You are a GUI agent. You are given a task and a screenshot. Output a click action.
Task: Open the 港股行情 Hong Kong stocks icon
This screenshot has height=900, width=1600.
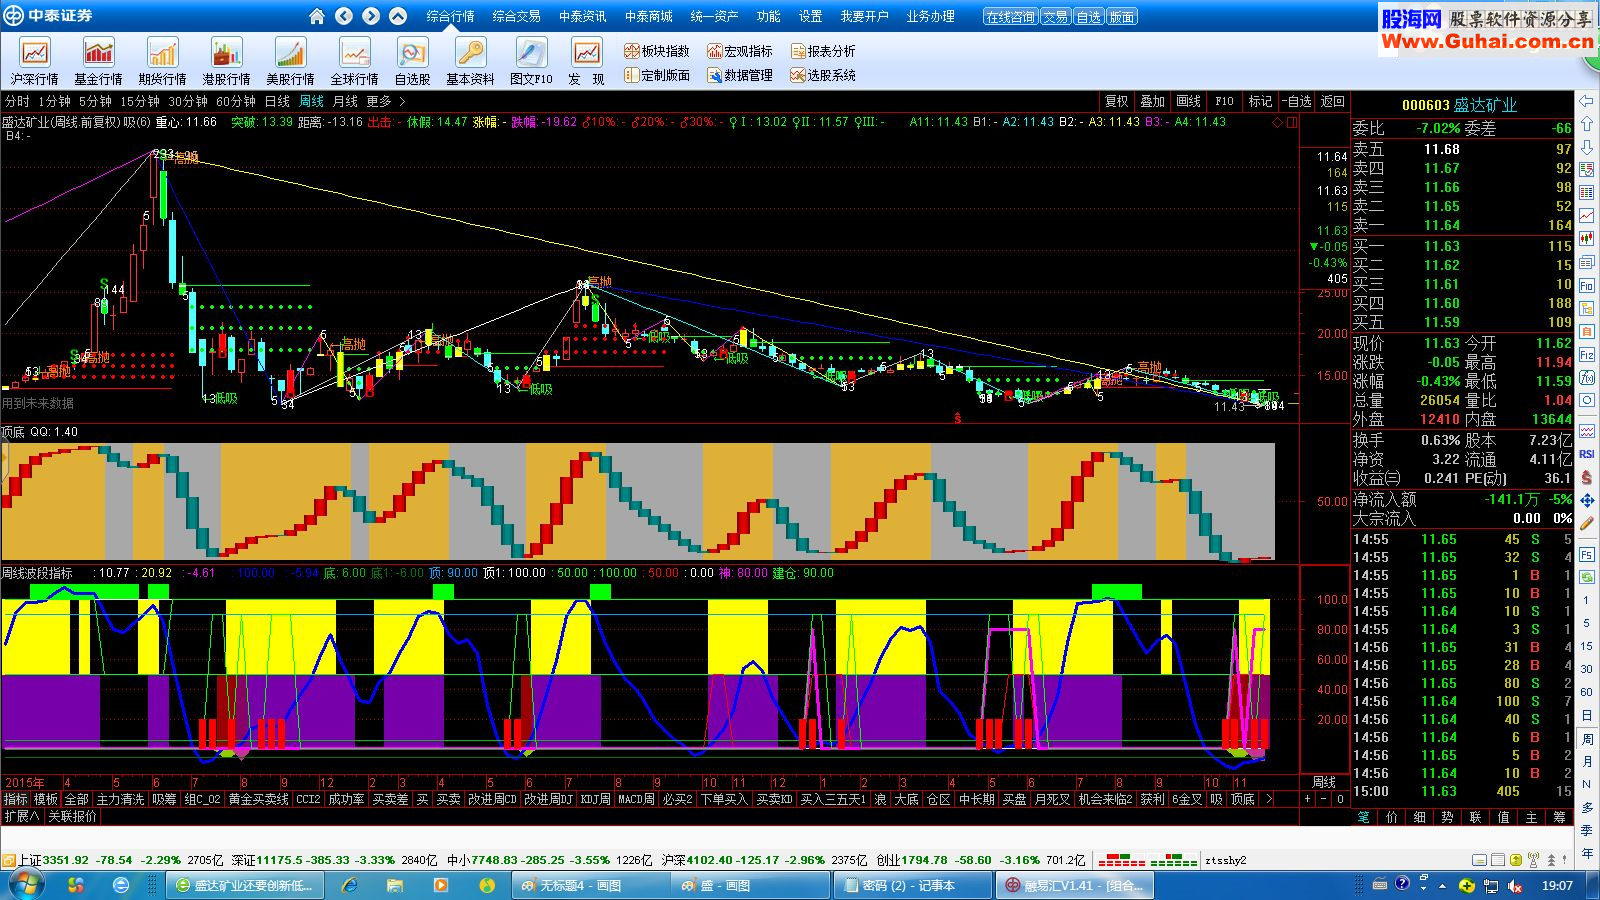226,62
